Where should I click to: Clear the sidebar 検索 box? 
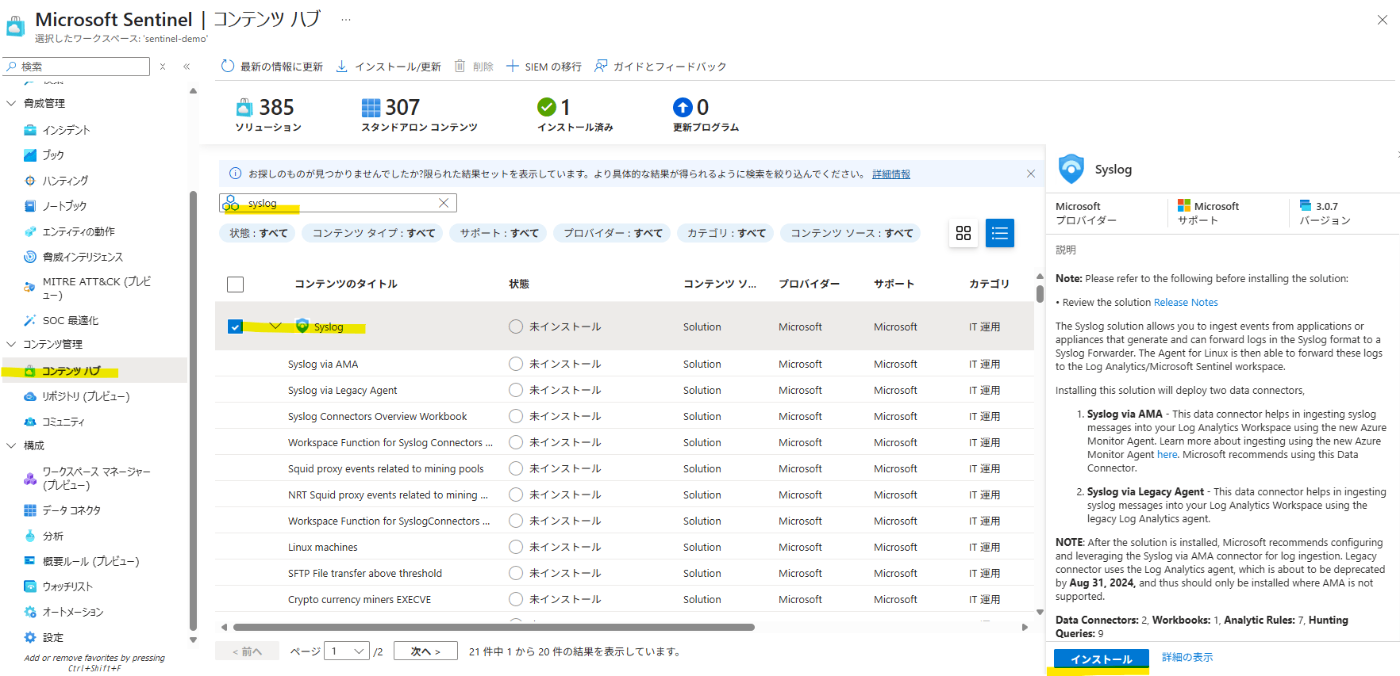(x=162, y=66)
